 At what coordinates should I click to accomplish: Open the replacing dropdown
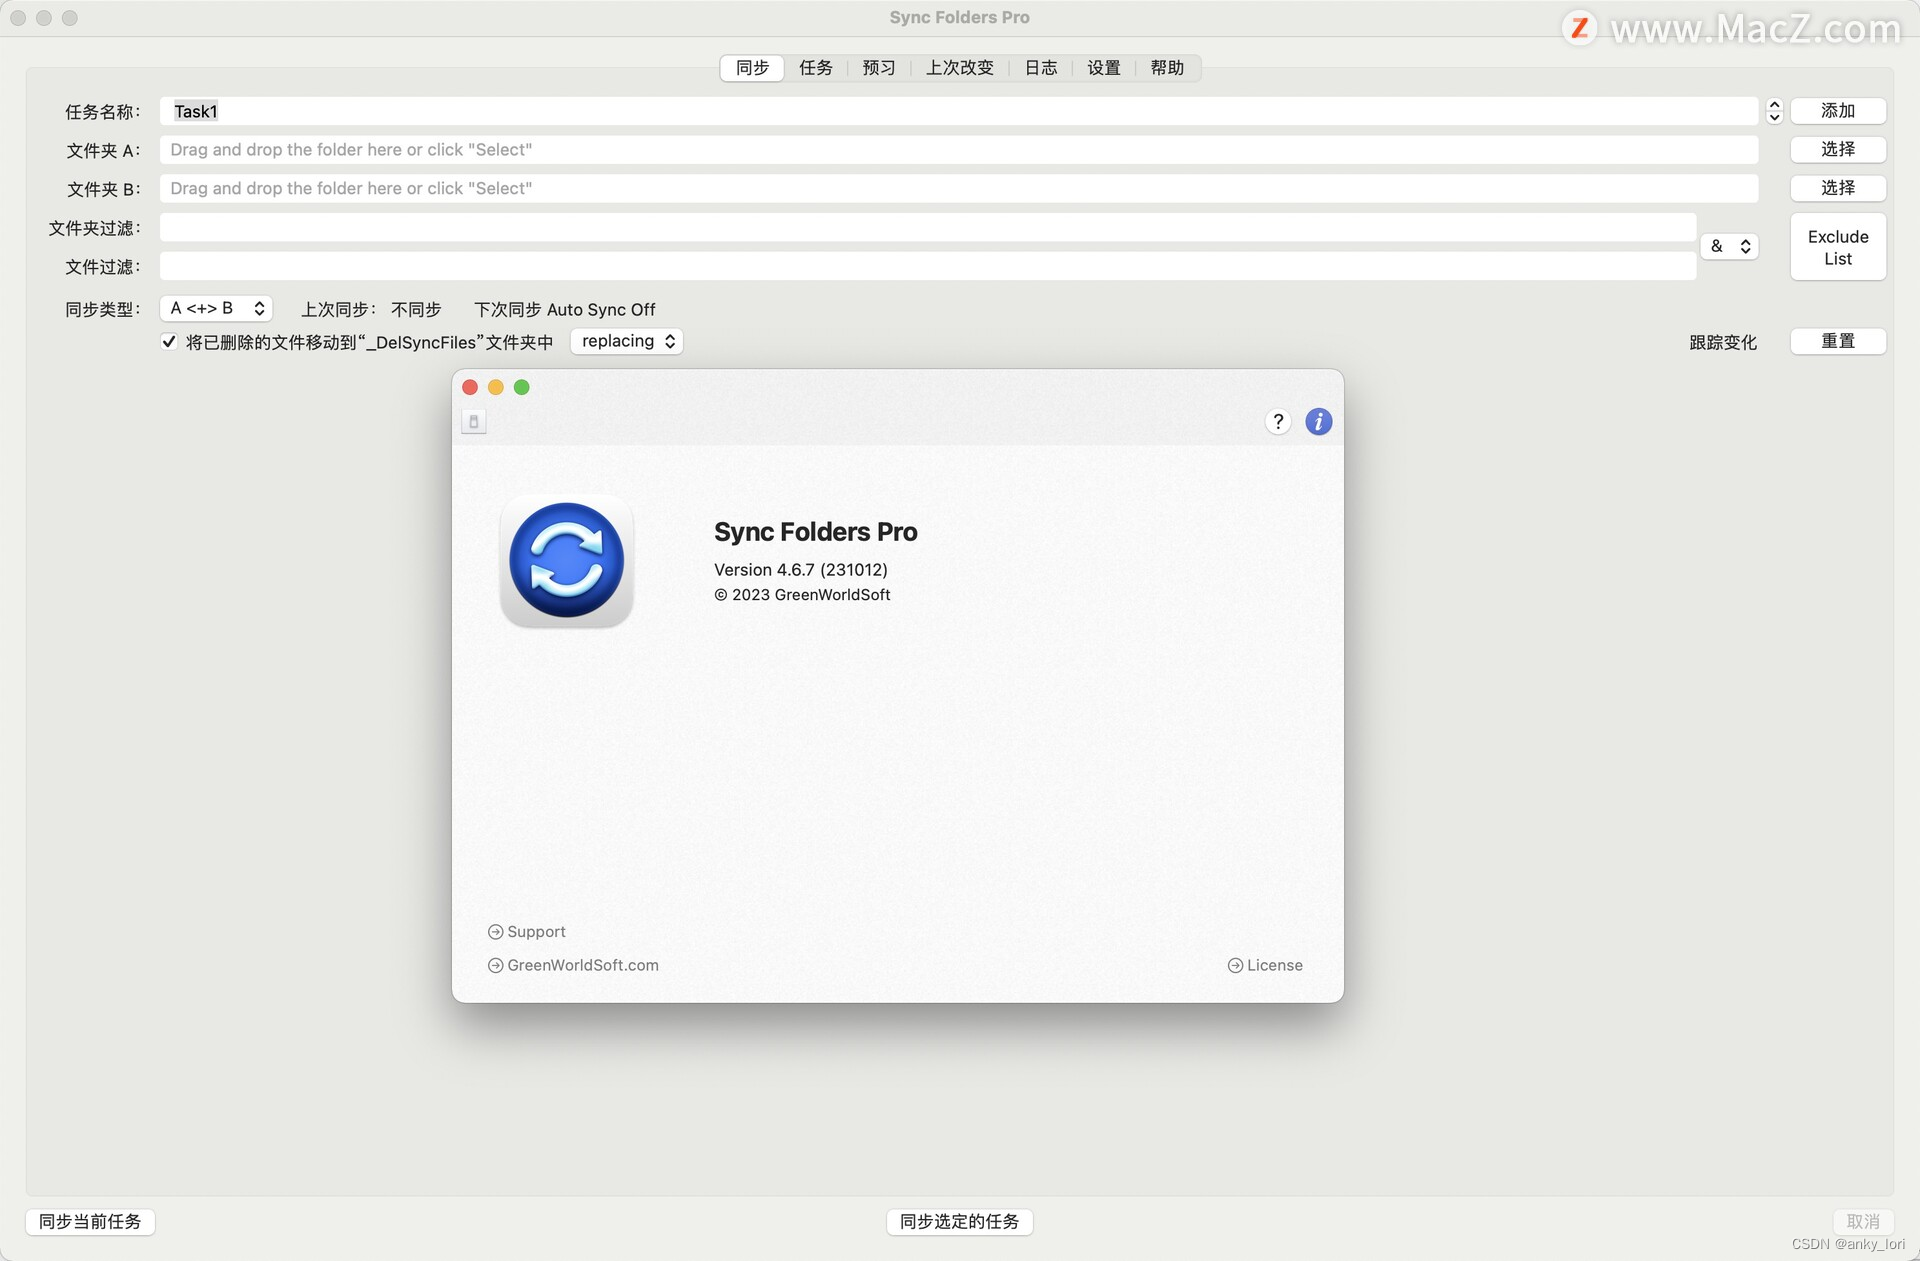pyautogui.click(x=627, y=342)
